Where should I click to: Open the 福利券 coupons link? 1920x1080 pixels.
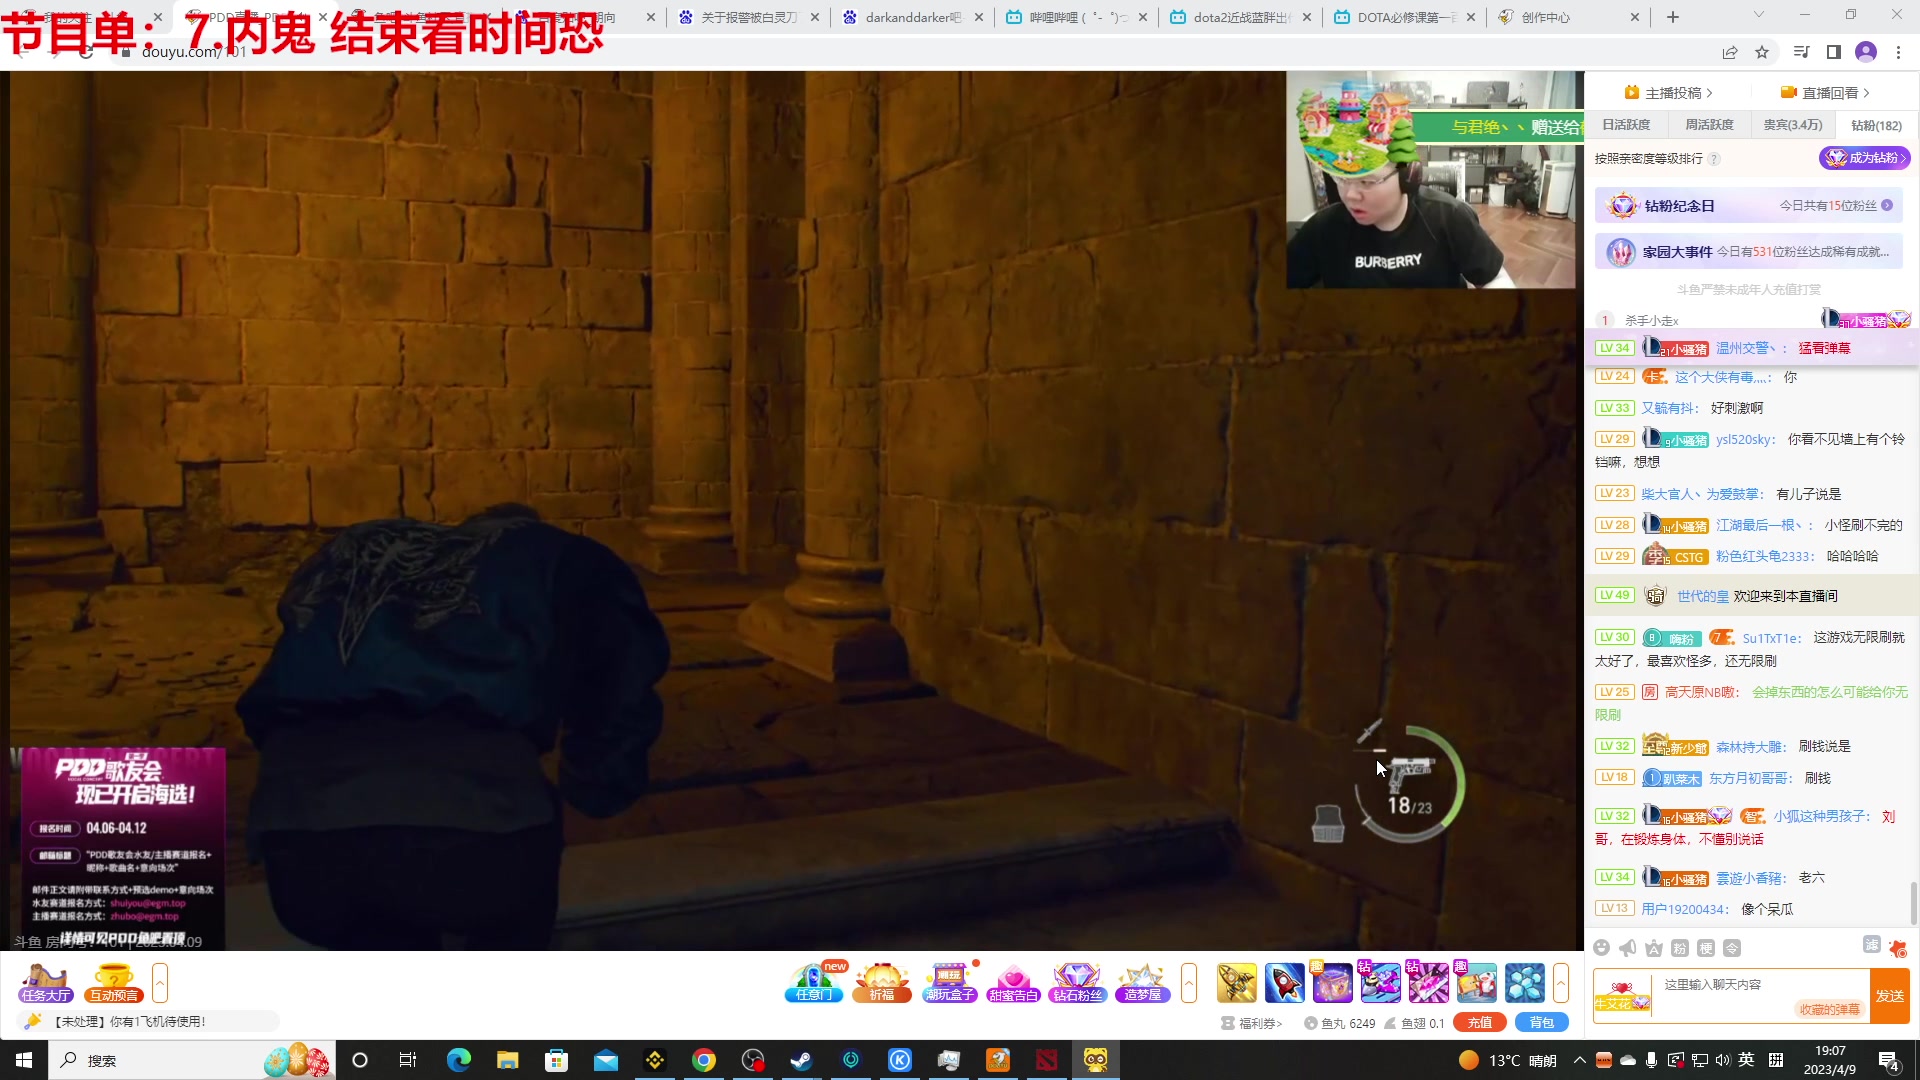1252,1023
